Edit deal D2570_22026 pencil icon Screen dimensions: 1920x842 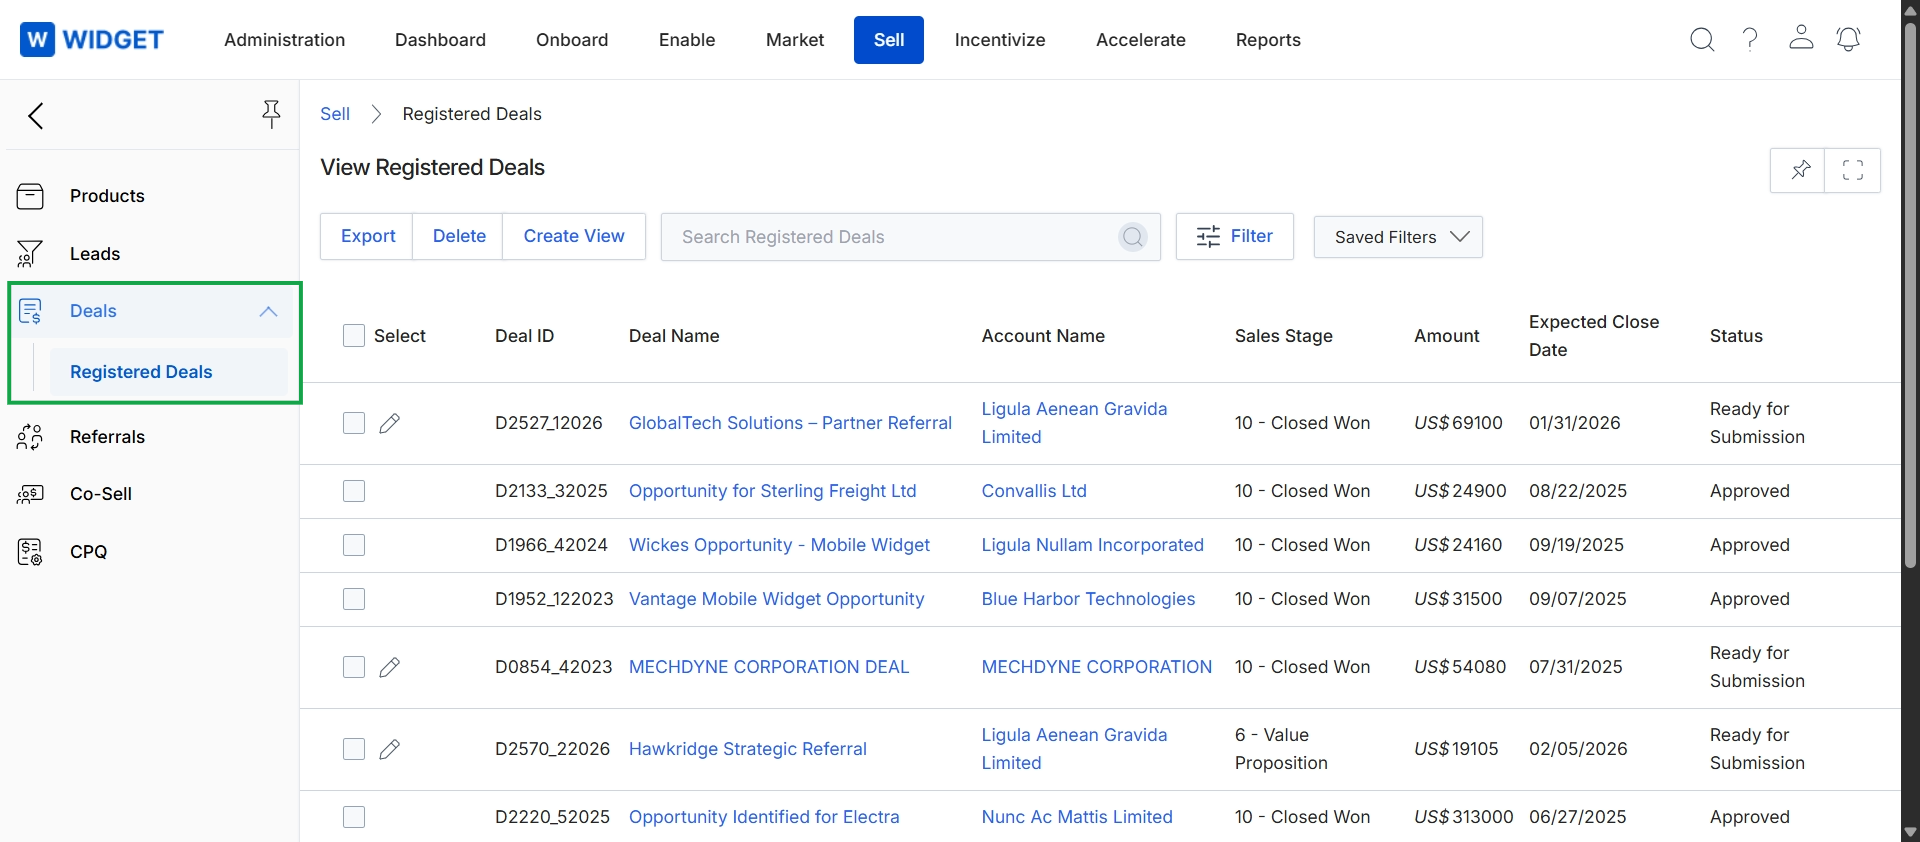390,749
